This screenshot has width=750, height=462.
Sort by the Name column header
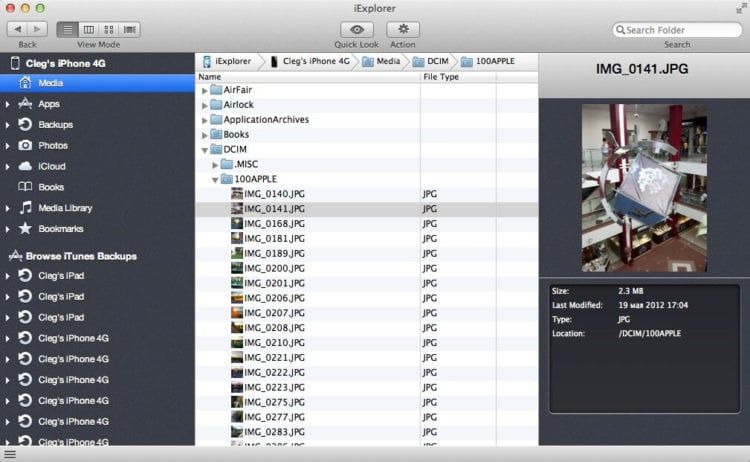(308, 77)
